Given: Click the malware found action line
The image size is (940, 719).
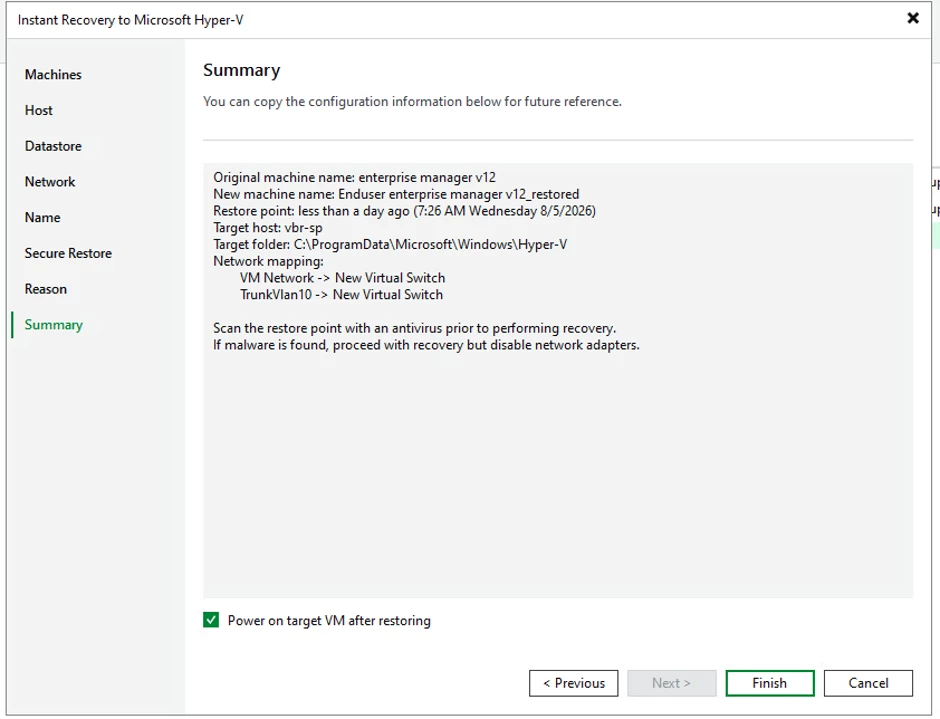Looking at the screenshot, I should pos(426,345).
